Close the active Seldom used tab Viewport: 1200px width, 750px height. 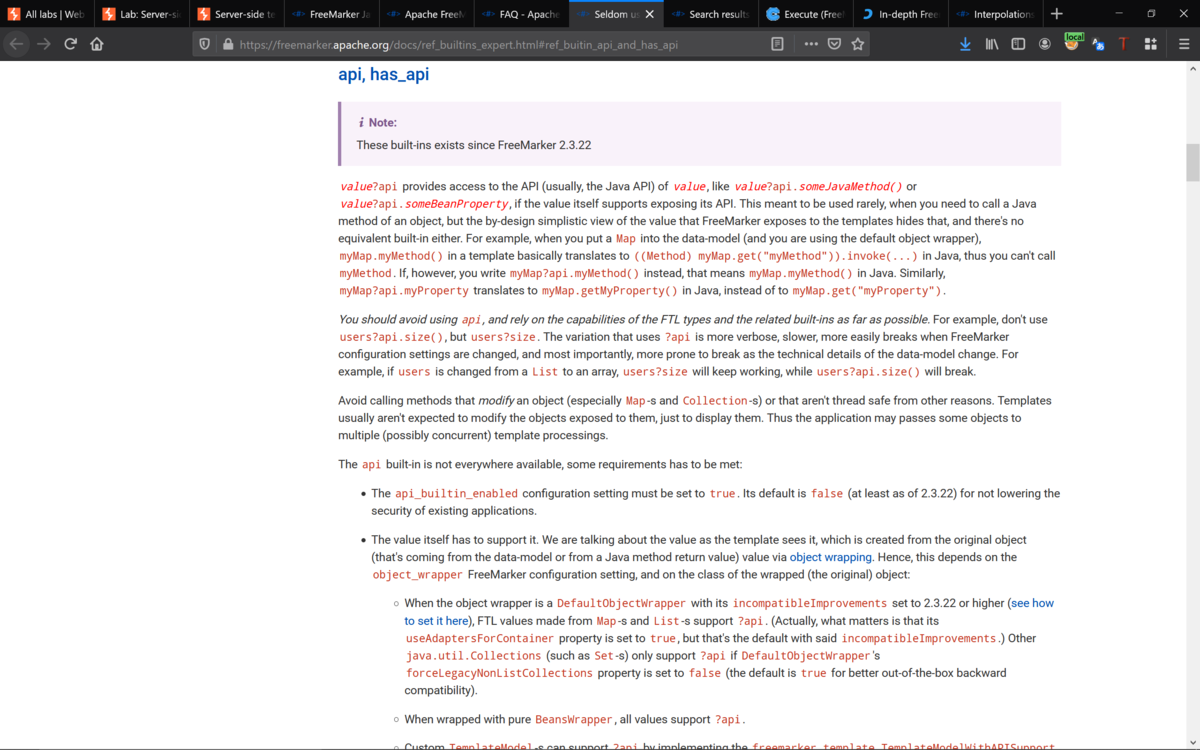[x=650, y=14]
